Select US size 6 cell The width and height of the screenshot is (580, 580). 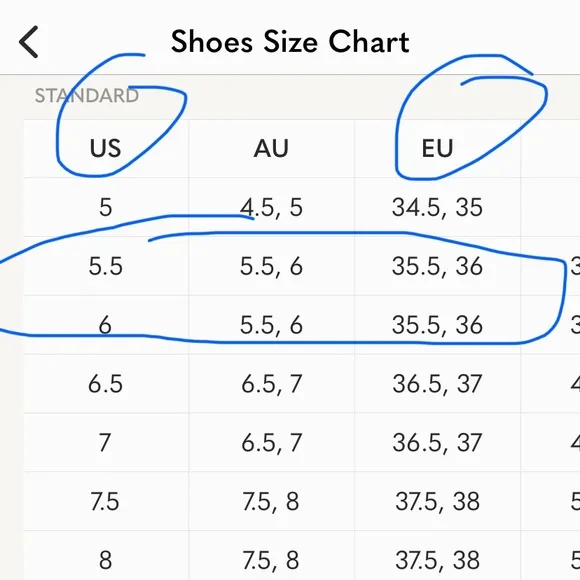pos(105,325)
